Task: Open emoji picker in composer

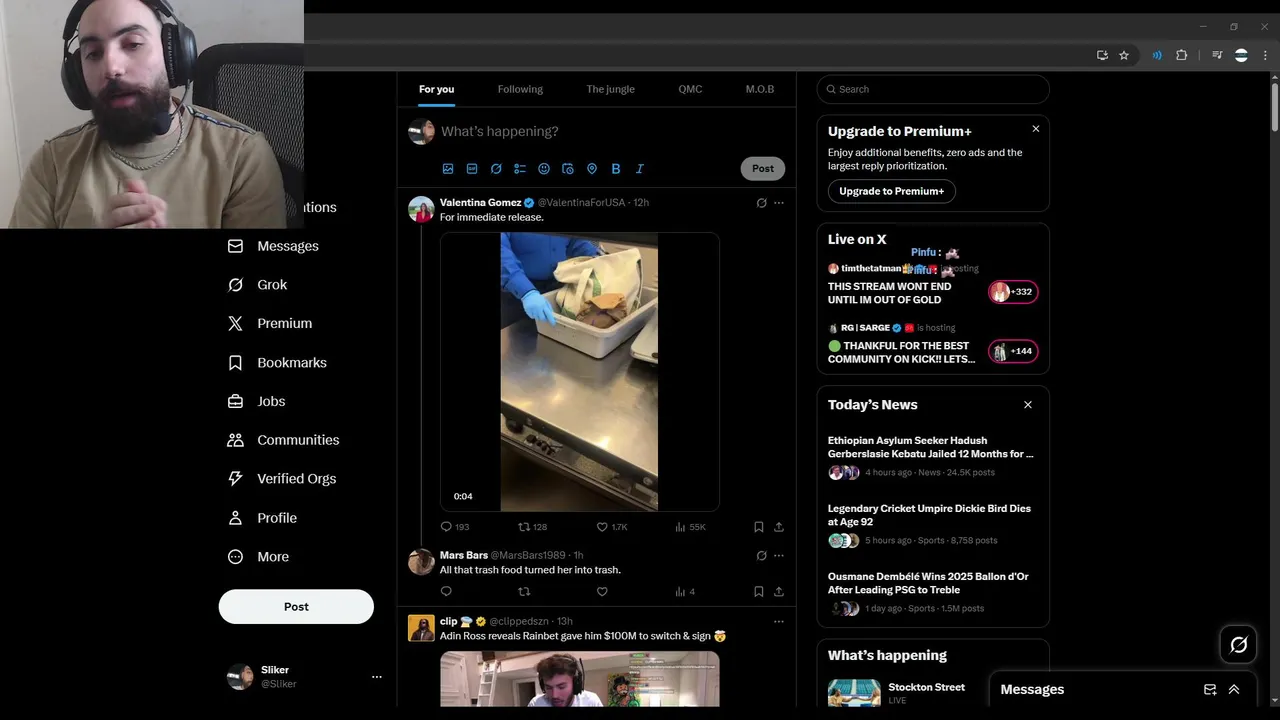Action: (x=544, y=169)
